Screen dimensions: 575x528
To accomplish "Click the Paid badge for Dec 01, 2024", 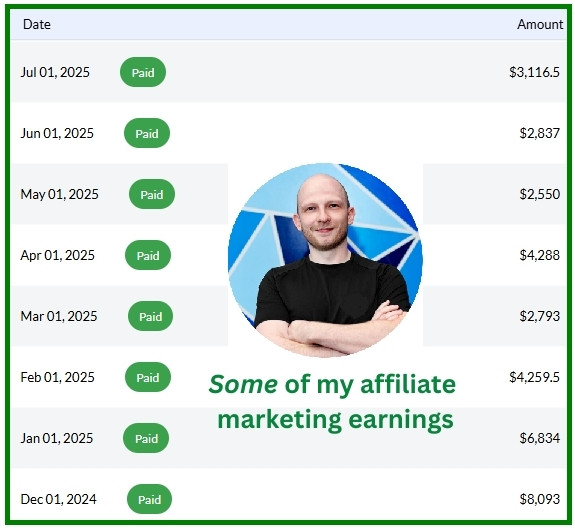I will pyautogui.click(x=149, y=499).
